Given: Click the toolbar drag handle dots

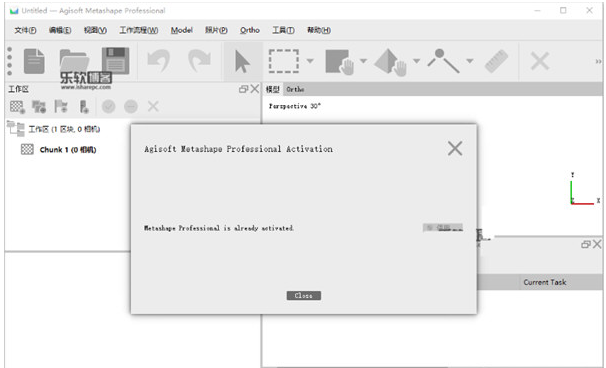Looking at the screenshot, I should [10, 61].
